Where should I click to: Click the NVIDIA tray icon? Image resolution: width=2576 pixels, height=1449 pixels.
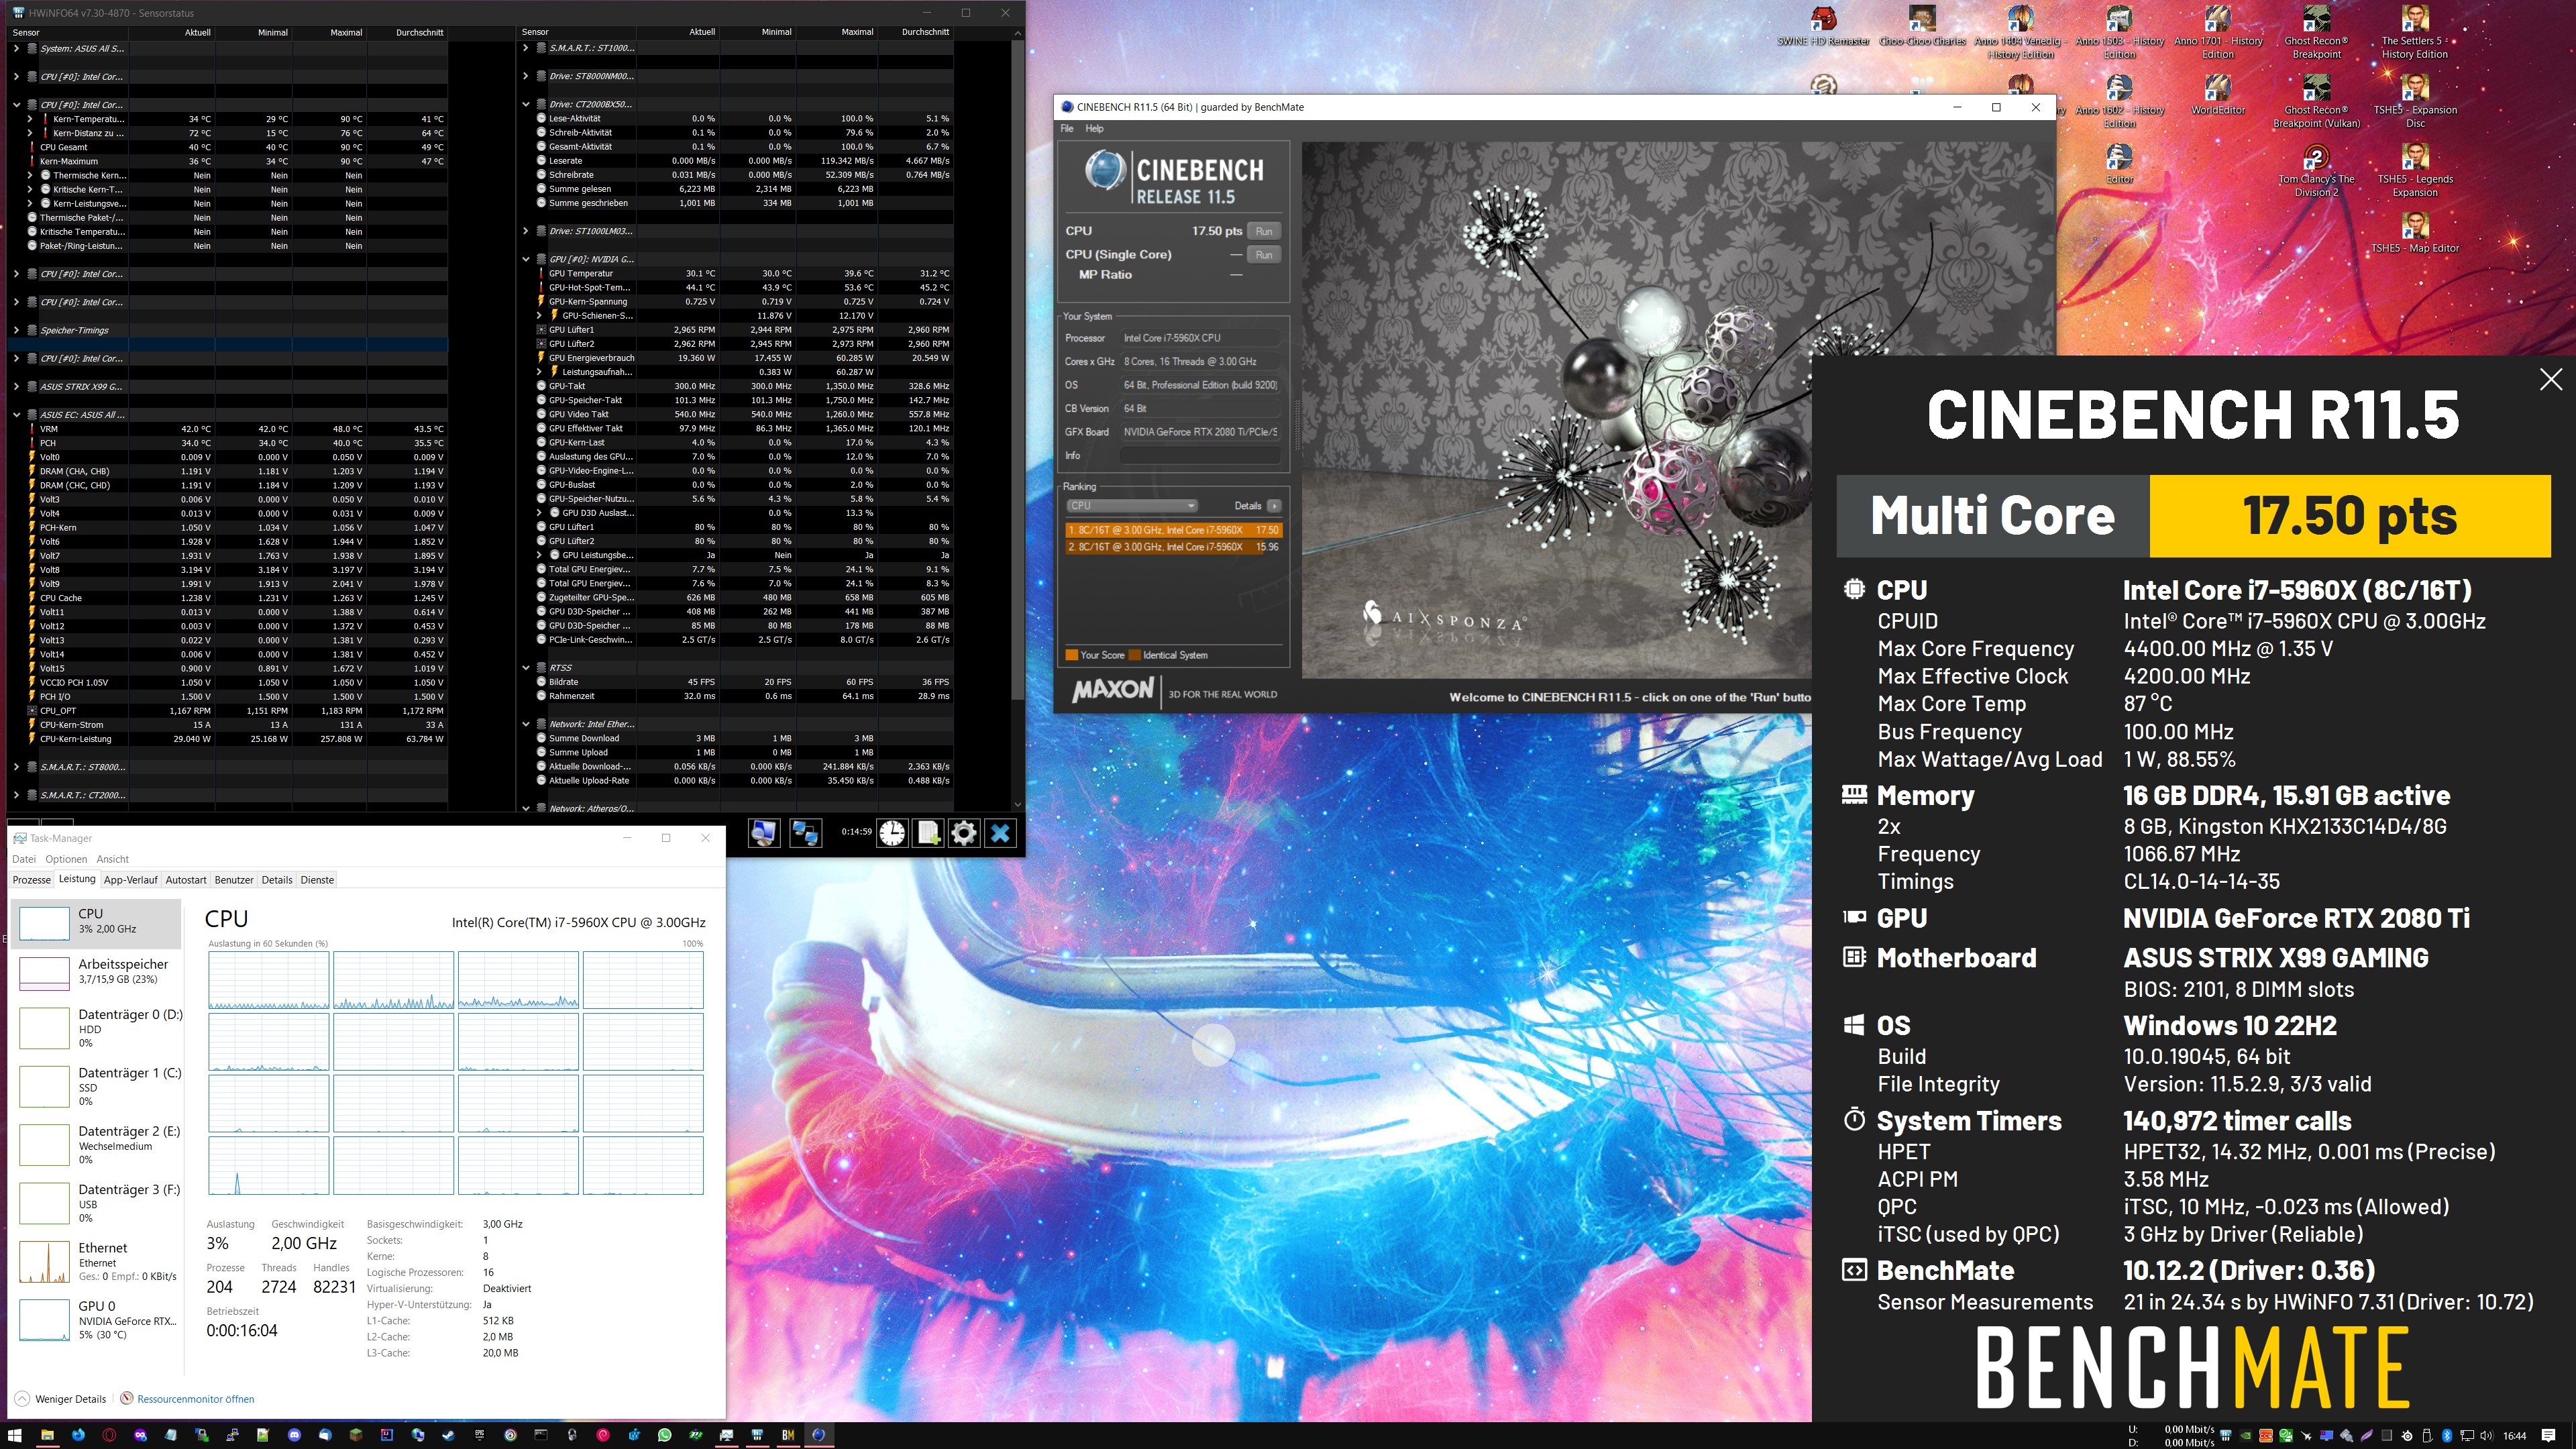[x=2246, y=1436]
